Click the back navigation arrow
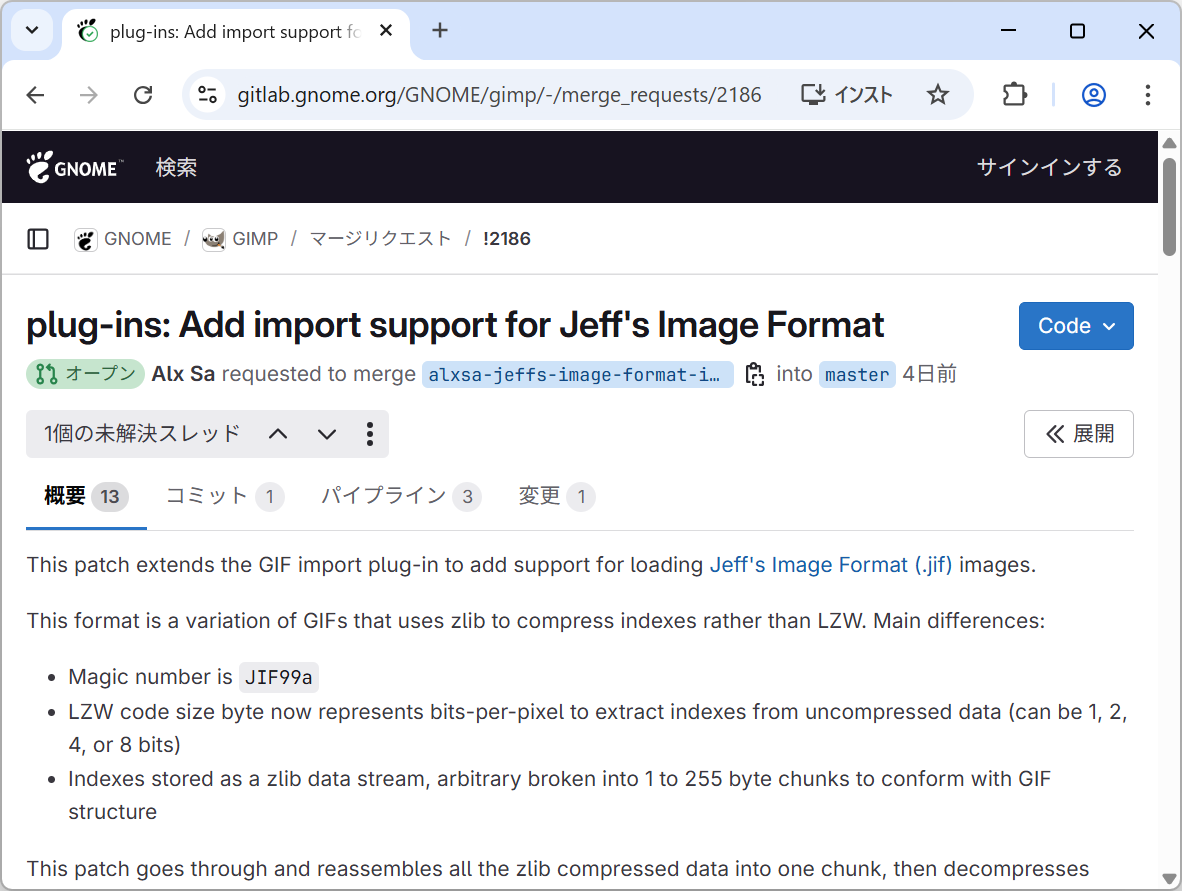The width and height of the screenshot is (1182, 891). point(35,94)
